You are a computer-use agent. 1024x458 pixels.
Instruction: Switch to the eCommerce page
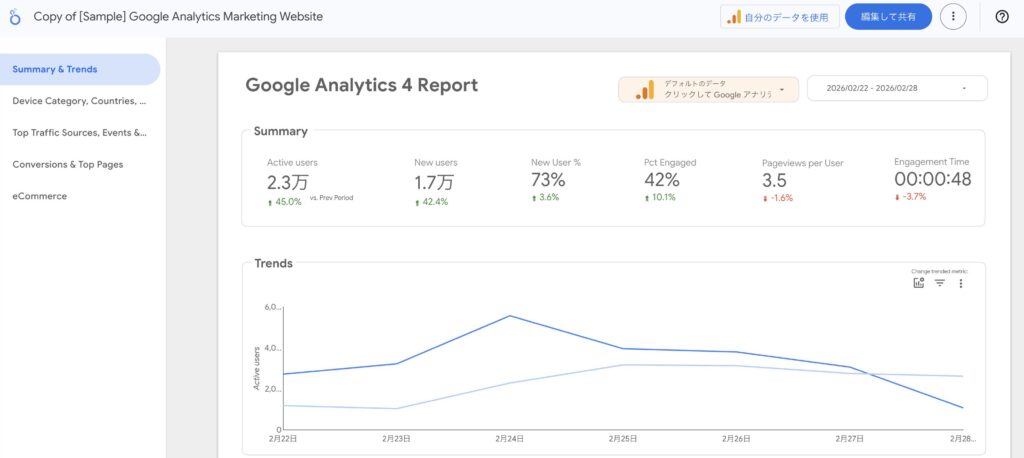tap(39, 196)
